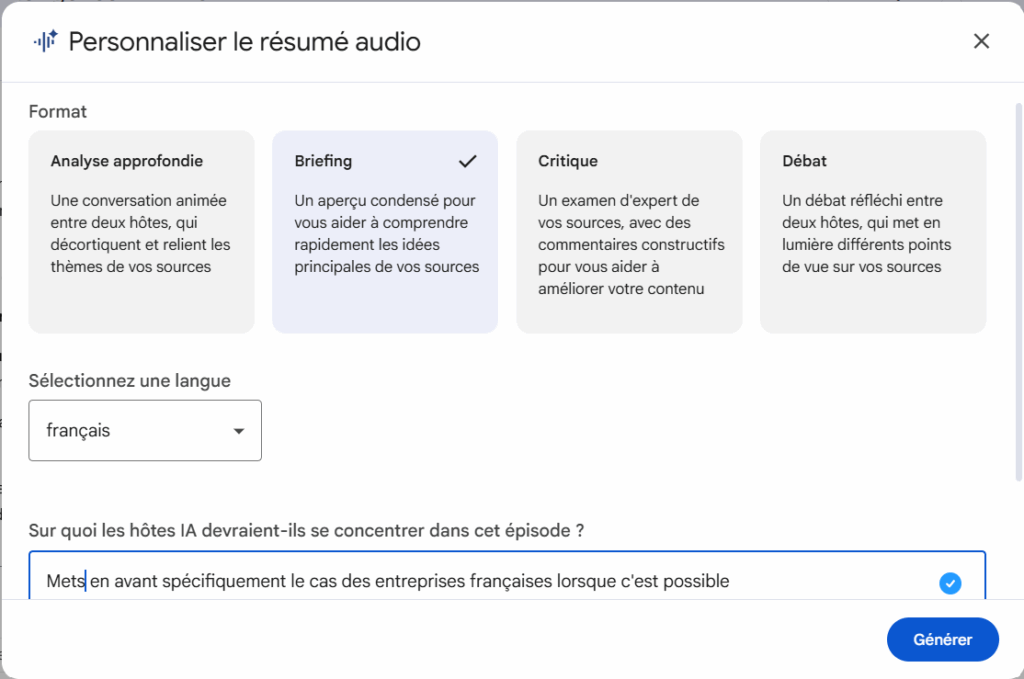The width and height of the screenshot is (1024, 679).
Task: Close the Personnaliser le résumé audio dialog
Action: [981, 41]
